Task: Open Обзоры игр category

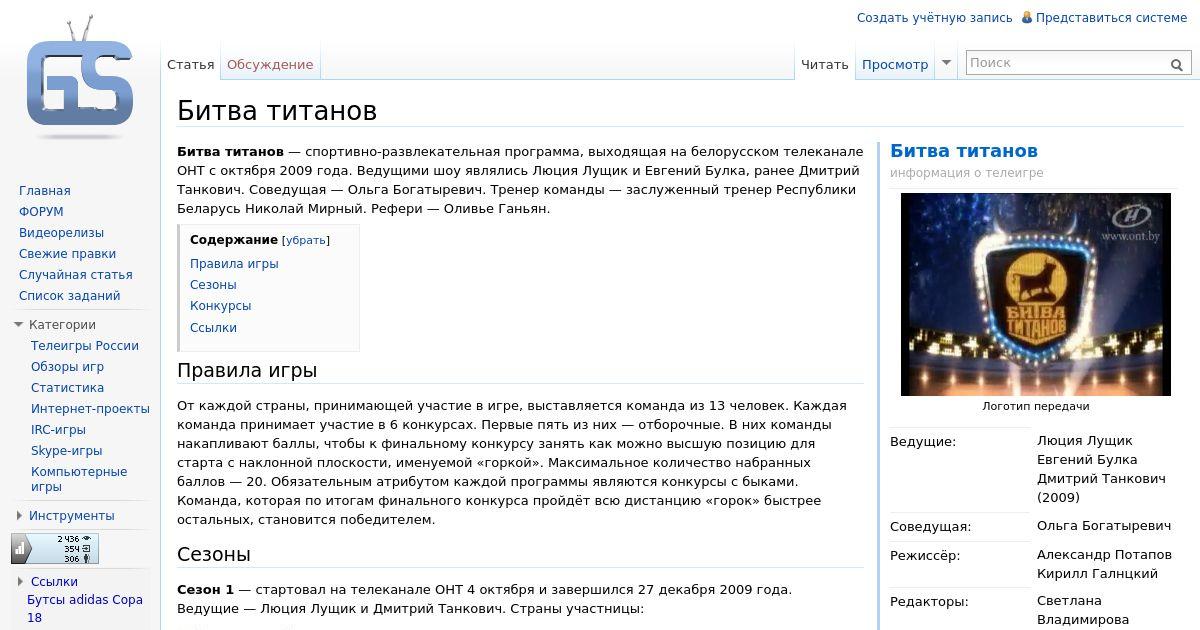Action: (x=67, y=366)
